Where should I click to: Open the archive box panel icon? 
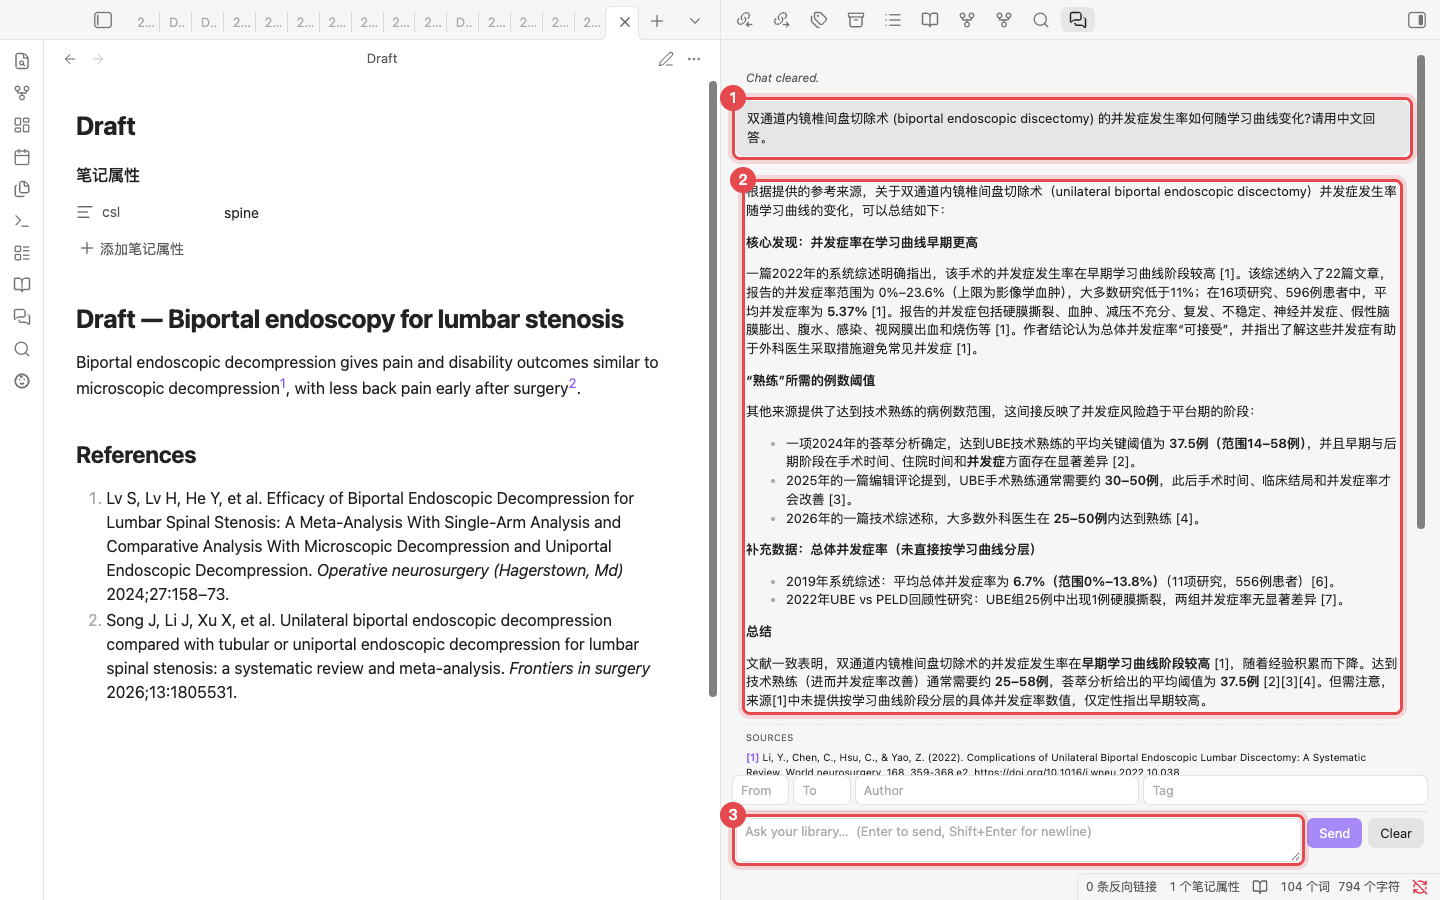(856, 20)
